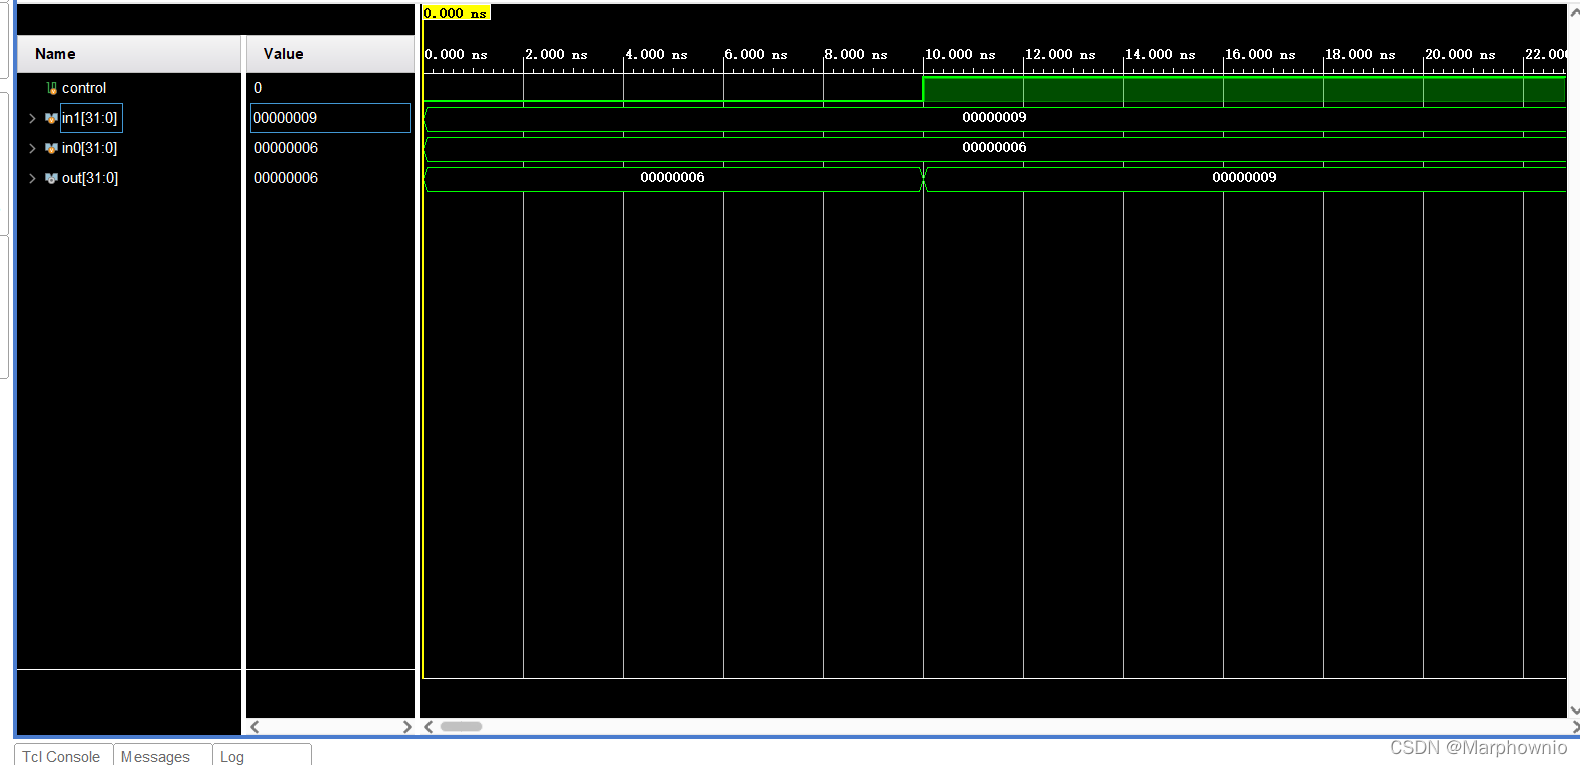Click the 20.000 ns ruler mark
This screenshot has height=767, width=1582.
coord(1460,55)
